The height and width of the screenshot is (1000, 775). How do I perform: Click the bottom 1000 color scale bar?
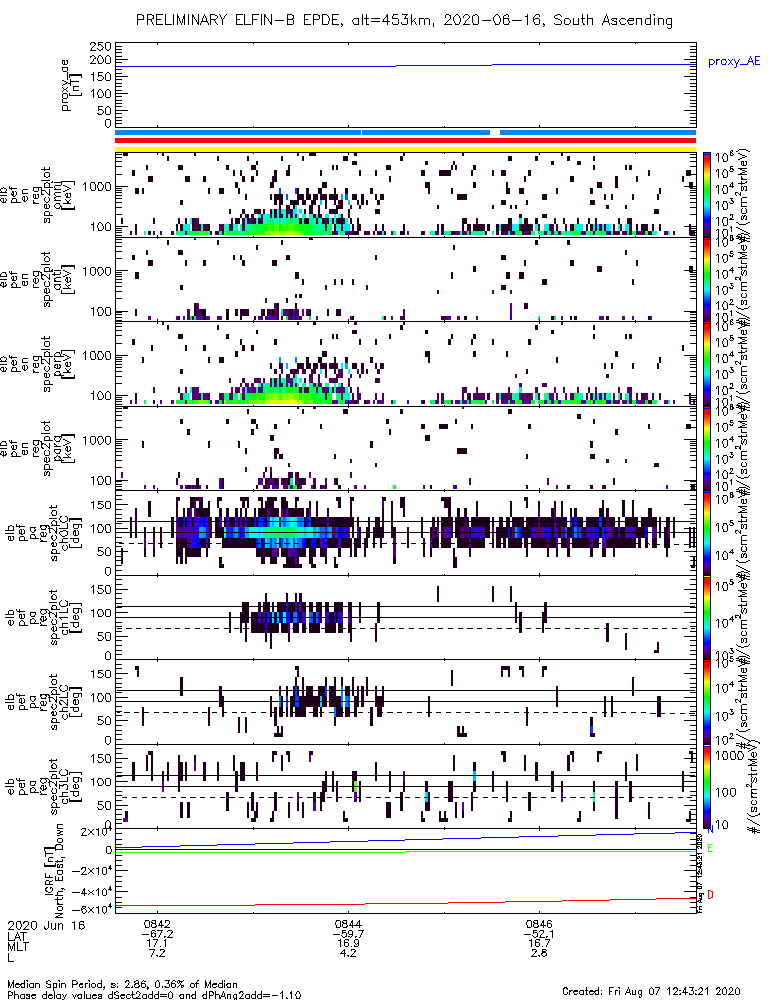click(x=706, y=786)
